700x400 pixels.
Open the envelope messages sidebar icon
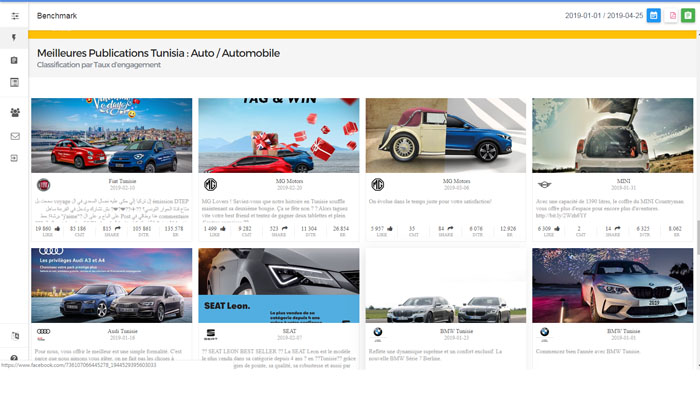(15, 136)
